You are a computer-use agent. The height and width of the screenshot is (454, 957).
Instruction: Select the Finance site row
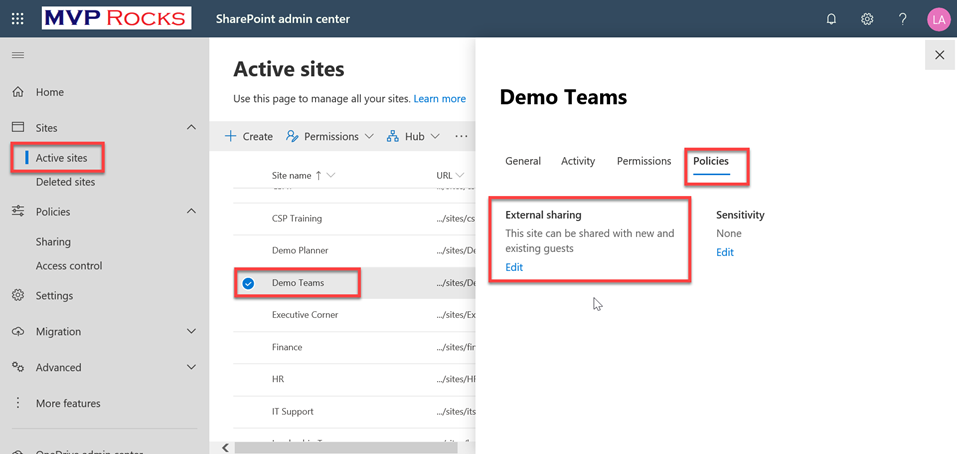[x=354, y=347]
